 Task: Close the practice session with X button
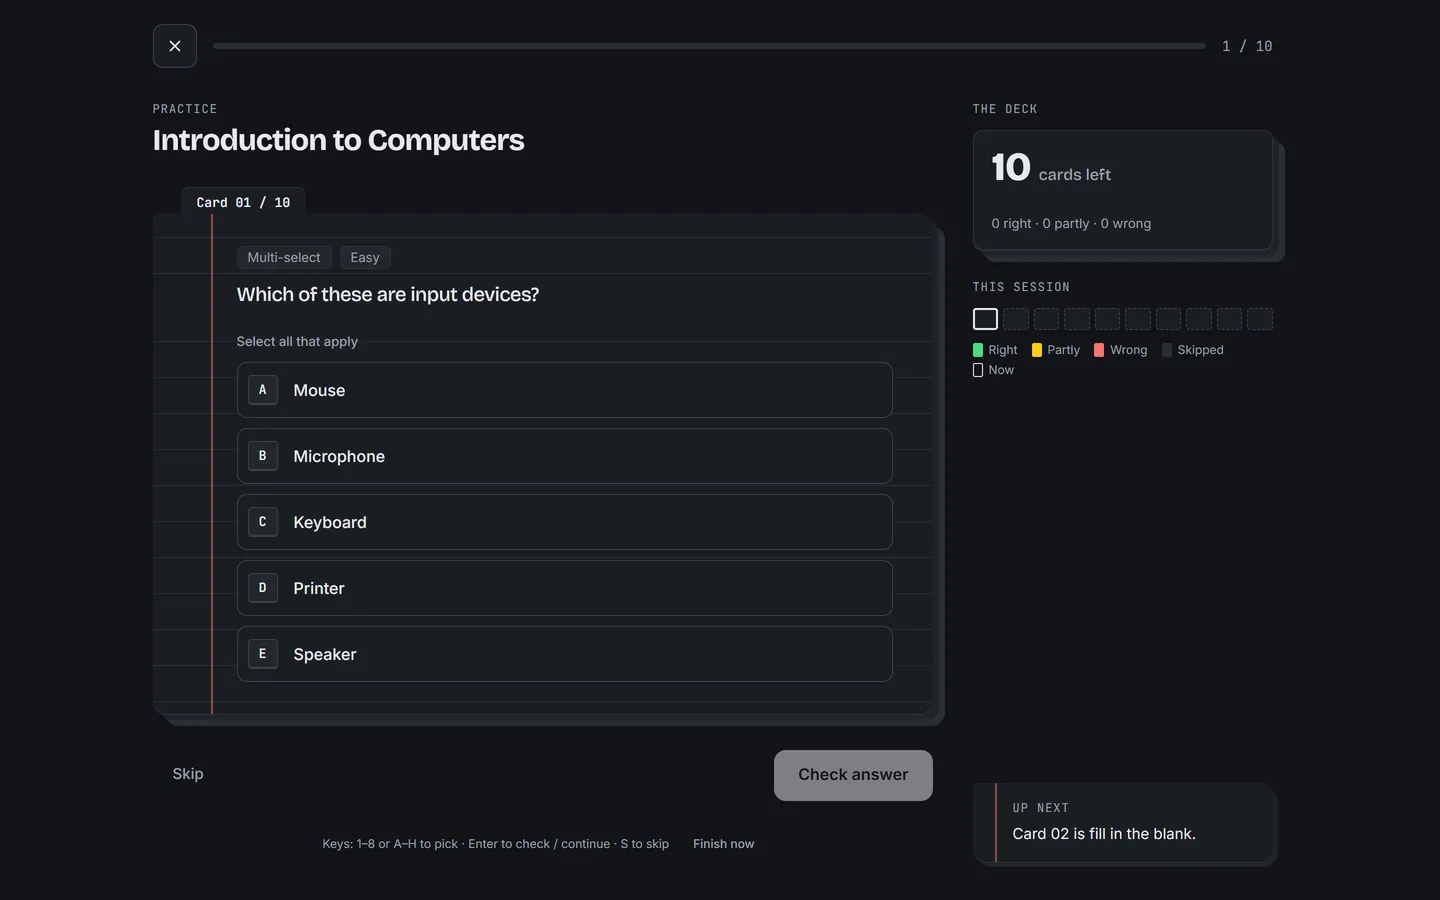(x=175, y=46)
